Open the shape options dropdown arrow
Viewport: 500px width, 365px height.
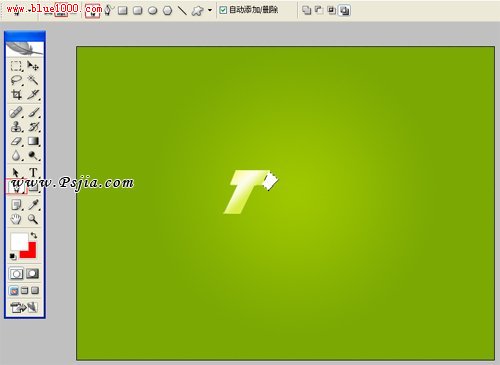click(210, 10)
